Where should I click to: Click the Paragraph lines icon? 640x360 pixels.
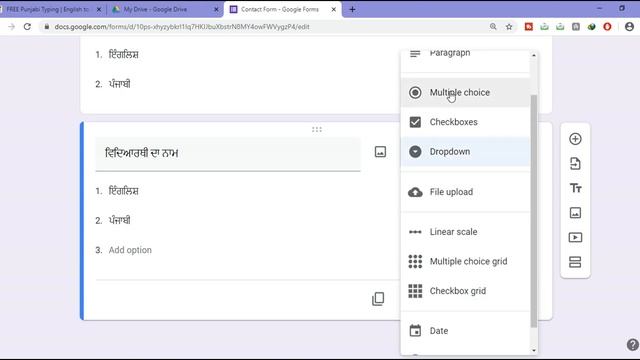click(415, 53)
